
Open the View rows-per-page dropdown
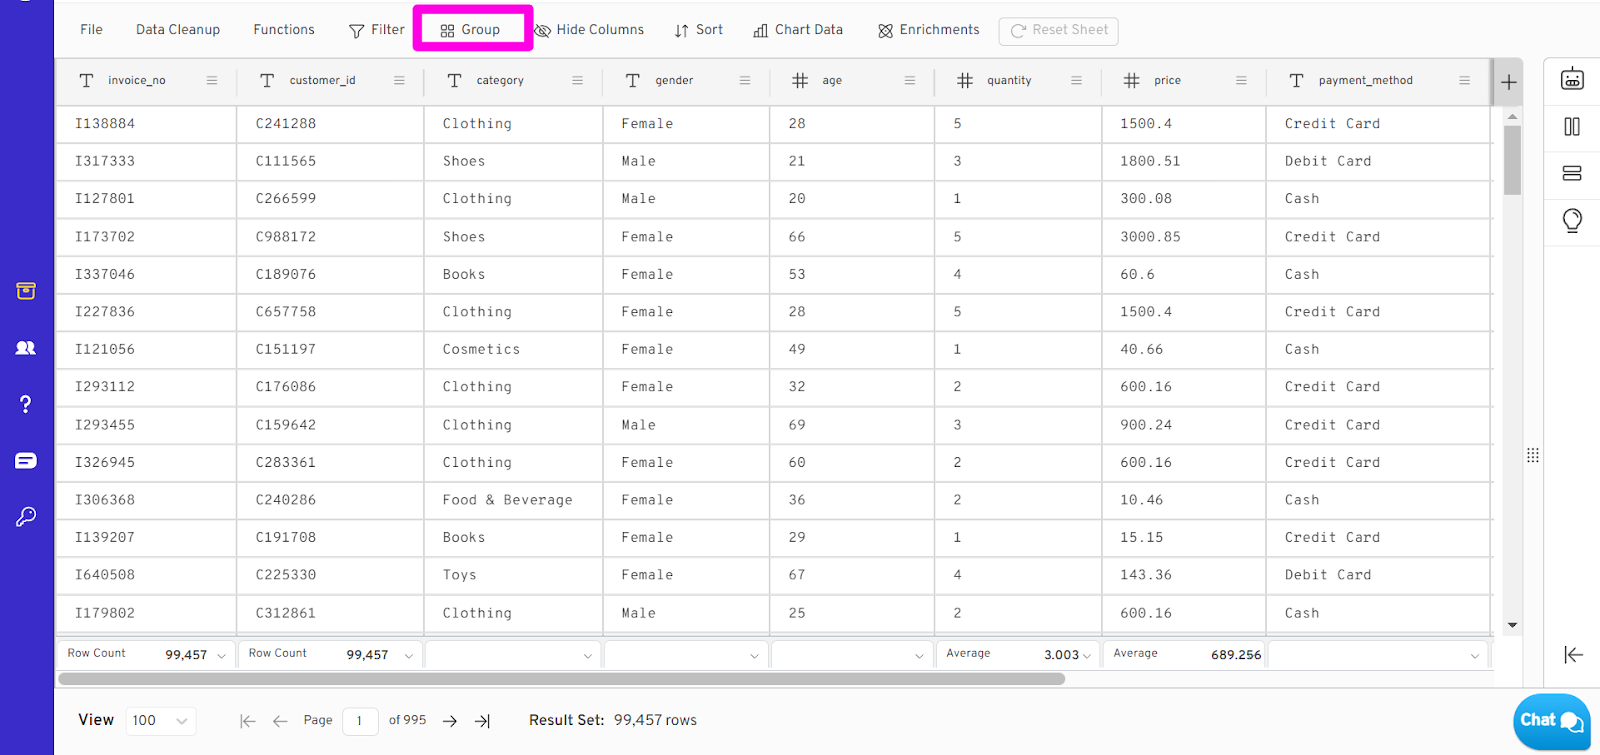[160, 720]
